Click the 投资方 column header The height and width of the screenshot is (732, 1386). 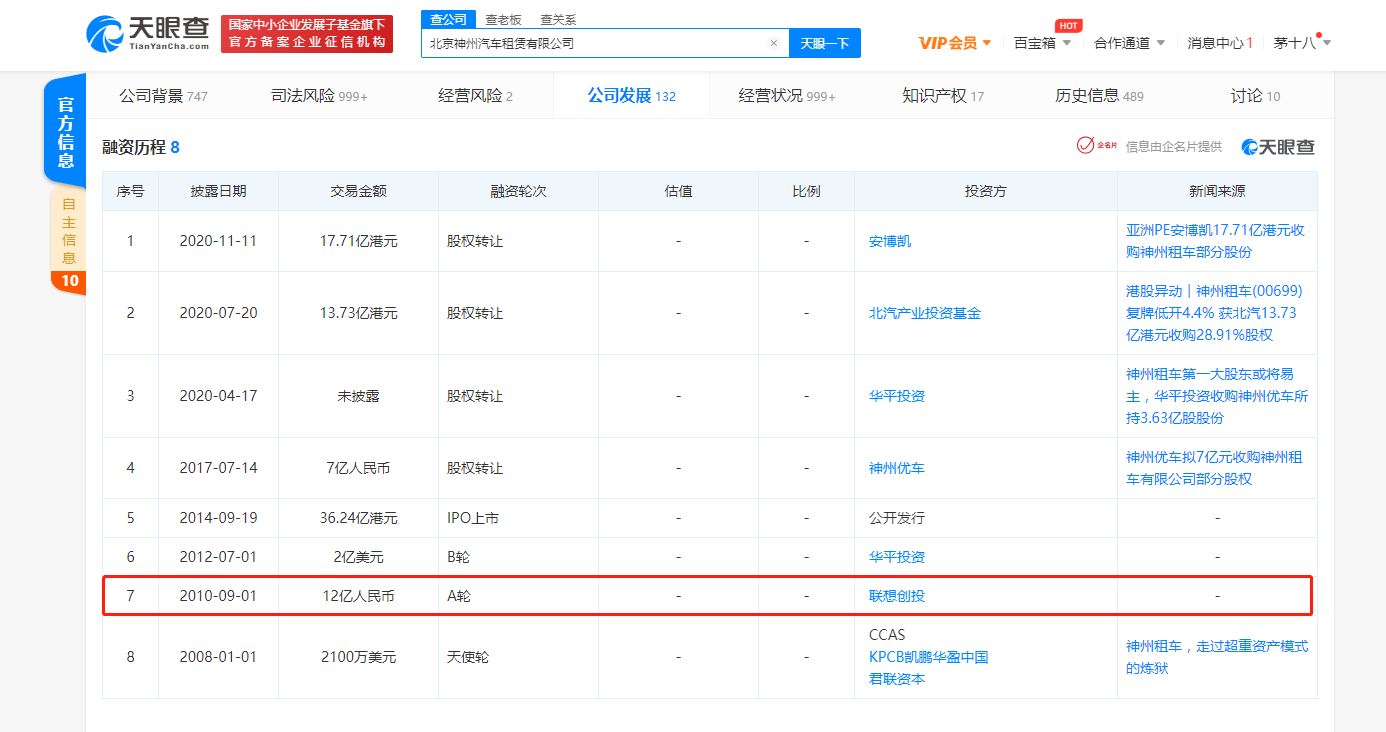(x=985, y=191)
